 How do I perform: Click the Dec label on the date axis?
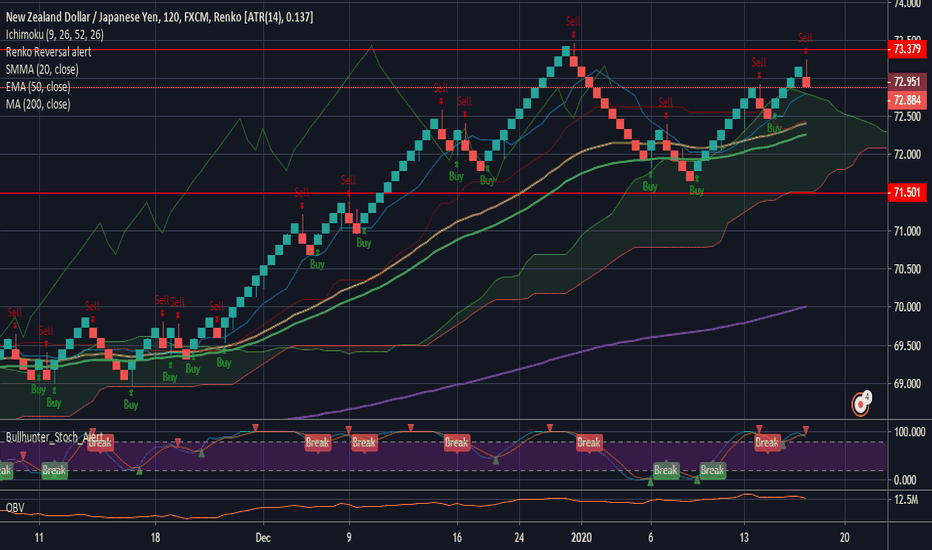(x=262, y=536)
